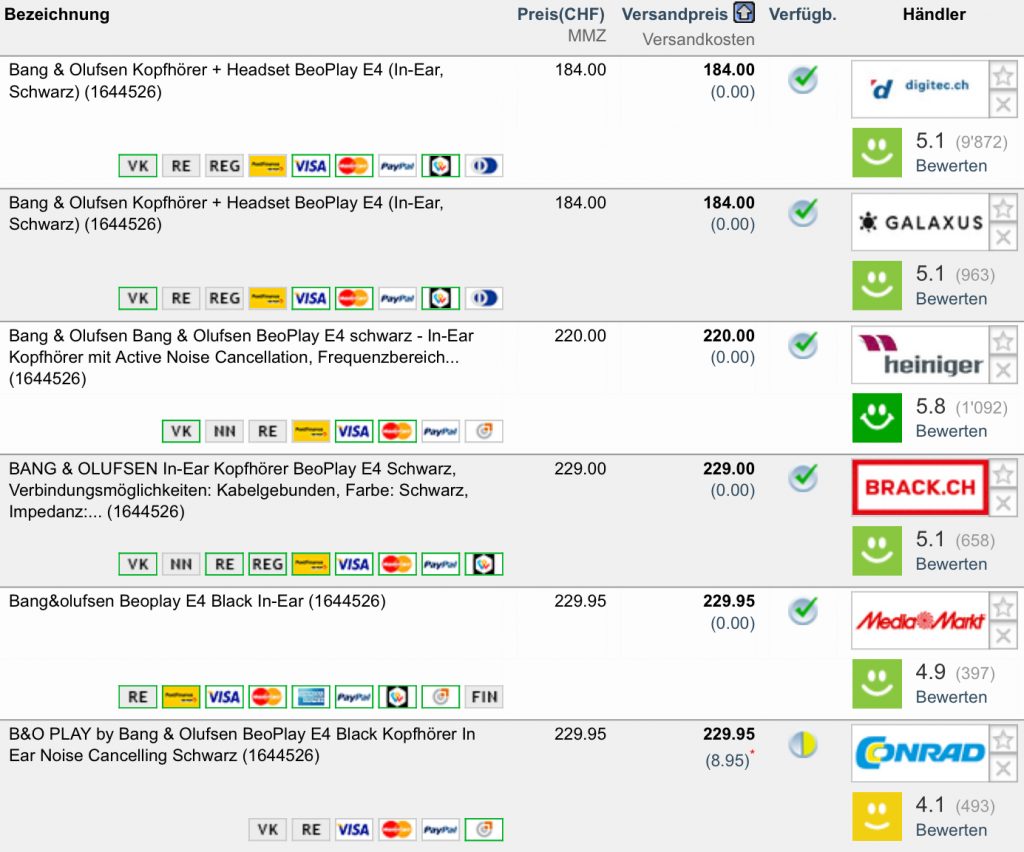Click the X icon next to Galaxus
1024x852 pixels.
click(x=1003, y=238)
